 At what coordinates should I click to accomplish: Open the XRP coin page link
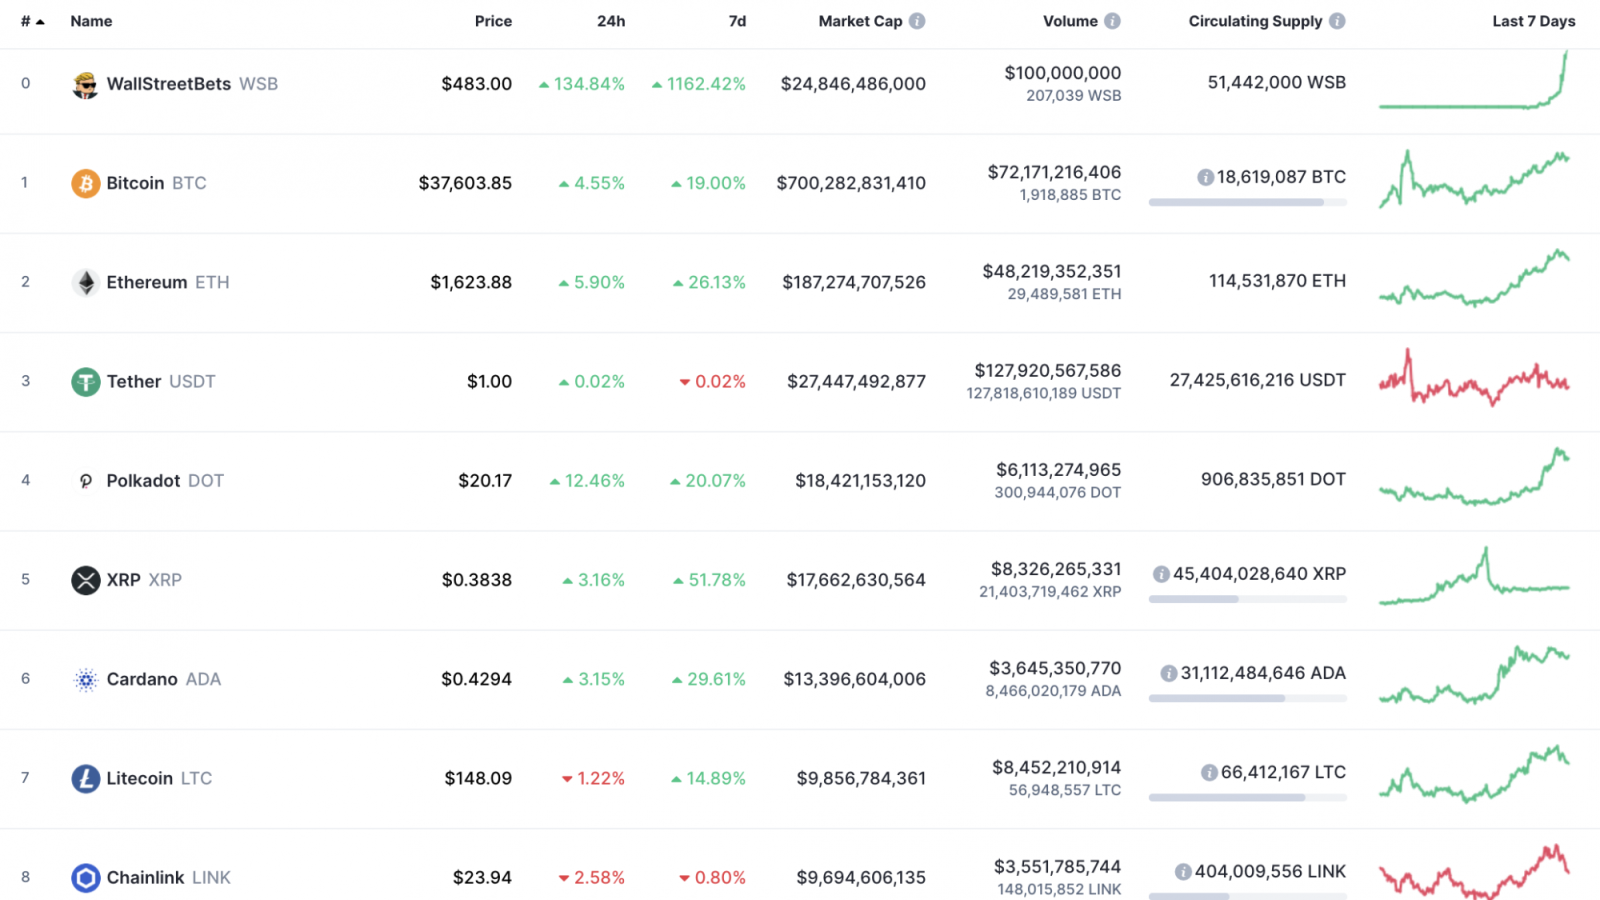144,580
